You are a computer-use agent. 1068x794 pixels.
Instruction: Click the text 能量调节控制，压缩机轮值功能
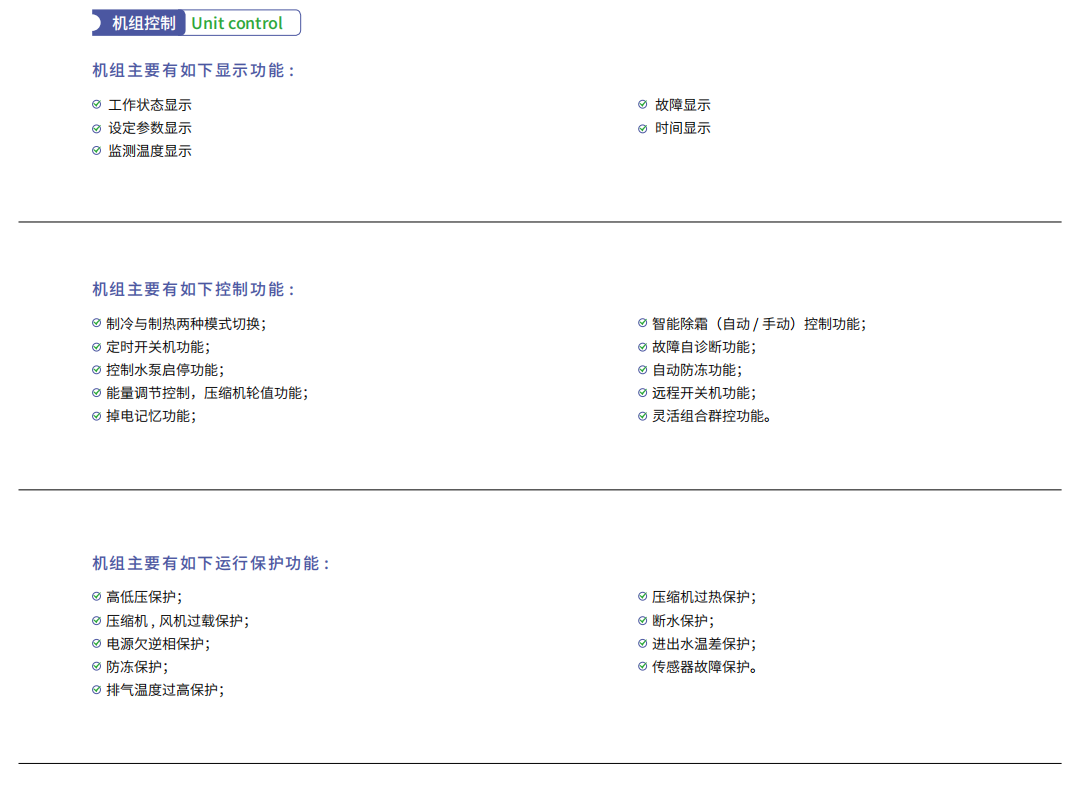tap(207, 393)
